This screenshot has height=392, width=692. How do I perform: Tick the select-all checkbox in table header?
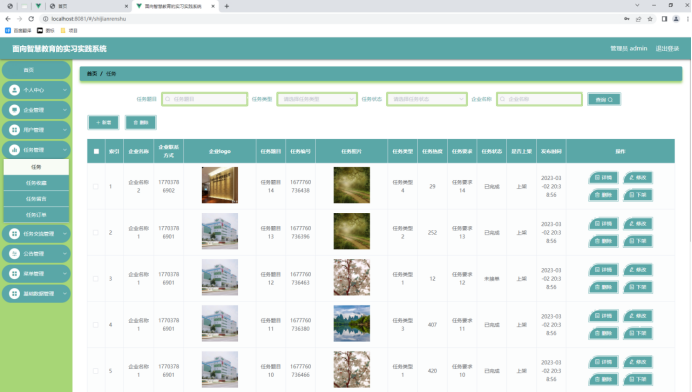tap(96, 151)
